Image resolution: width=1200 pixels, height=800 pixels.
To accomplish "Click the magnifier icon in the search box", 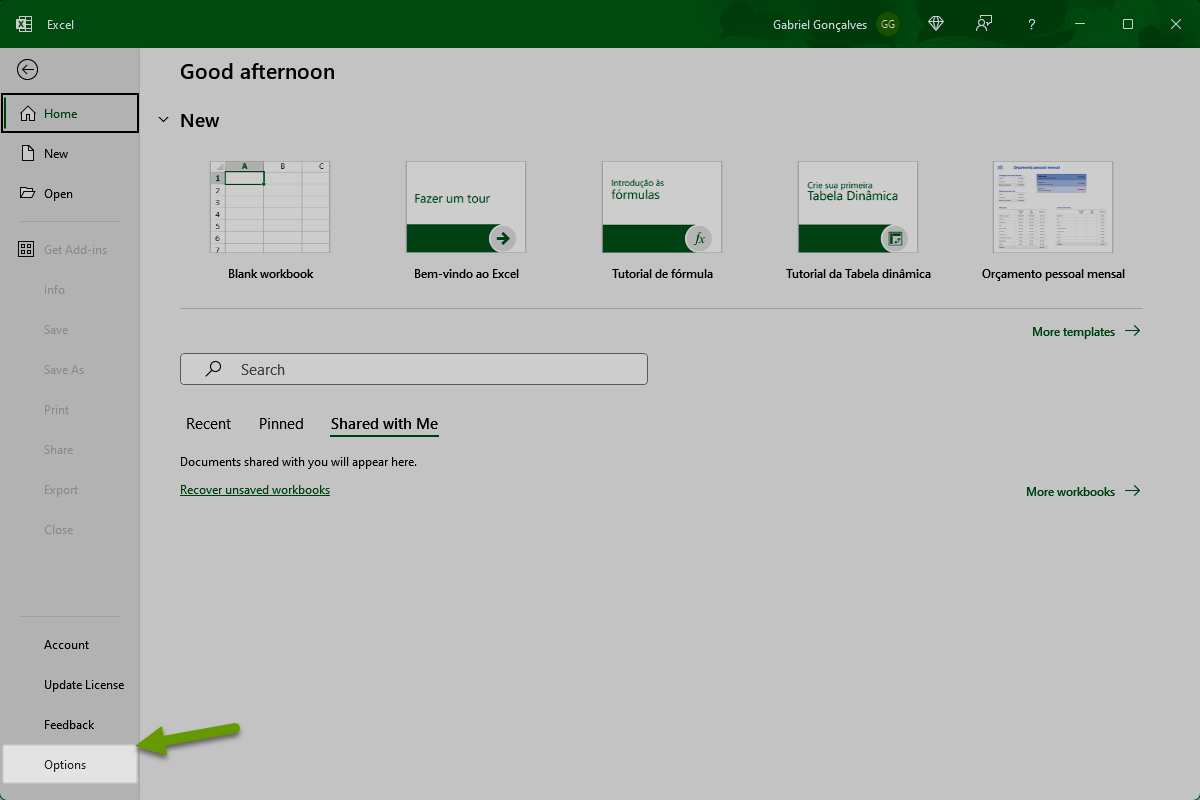I will coord(213,369).
